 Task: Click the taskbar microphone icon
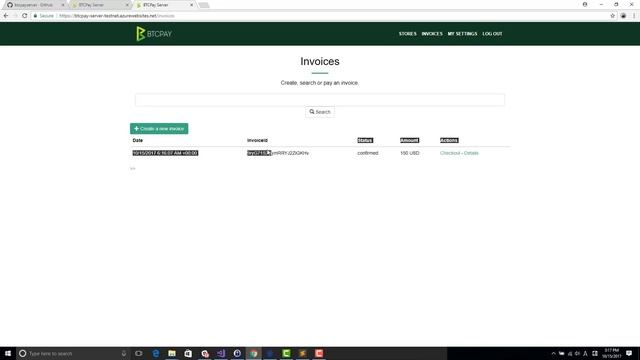(x=124, y=353)
